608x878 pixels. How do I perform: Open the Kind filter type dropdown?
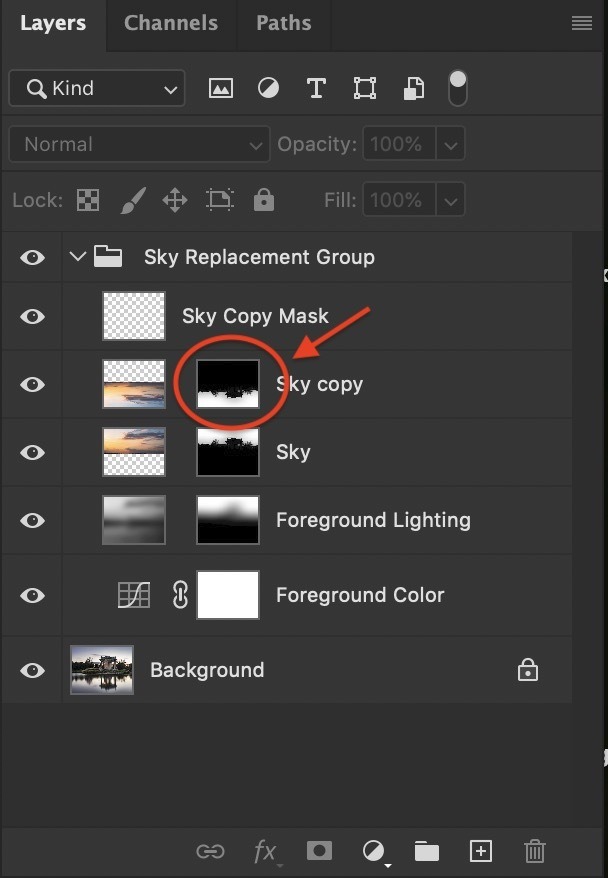[x=97, y=89]
